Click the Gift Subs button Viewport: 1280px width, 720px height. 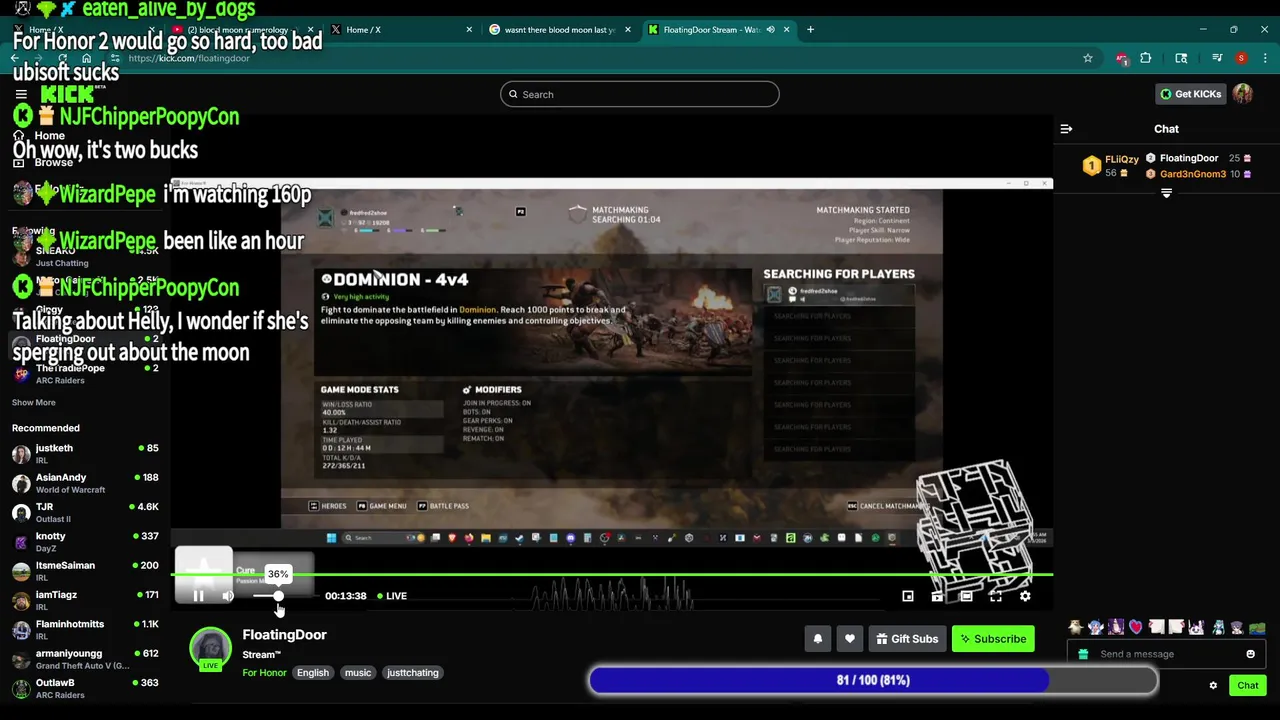tap(908, 639)
